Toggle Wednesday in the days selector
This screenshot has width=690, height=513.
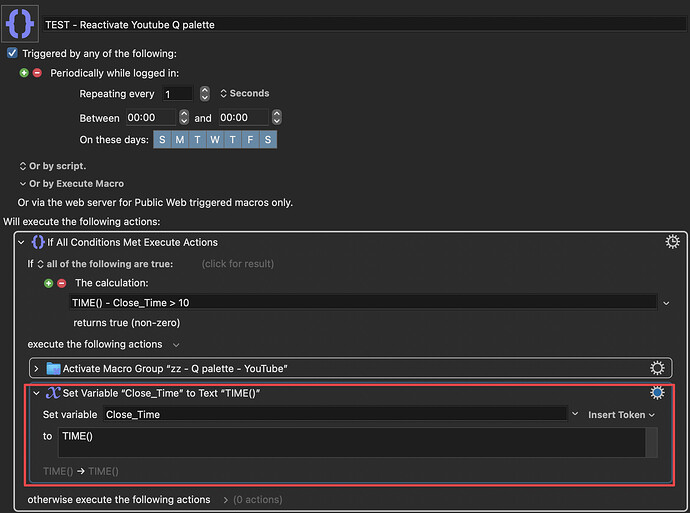pyautogui.click(x=215, y=140)
